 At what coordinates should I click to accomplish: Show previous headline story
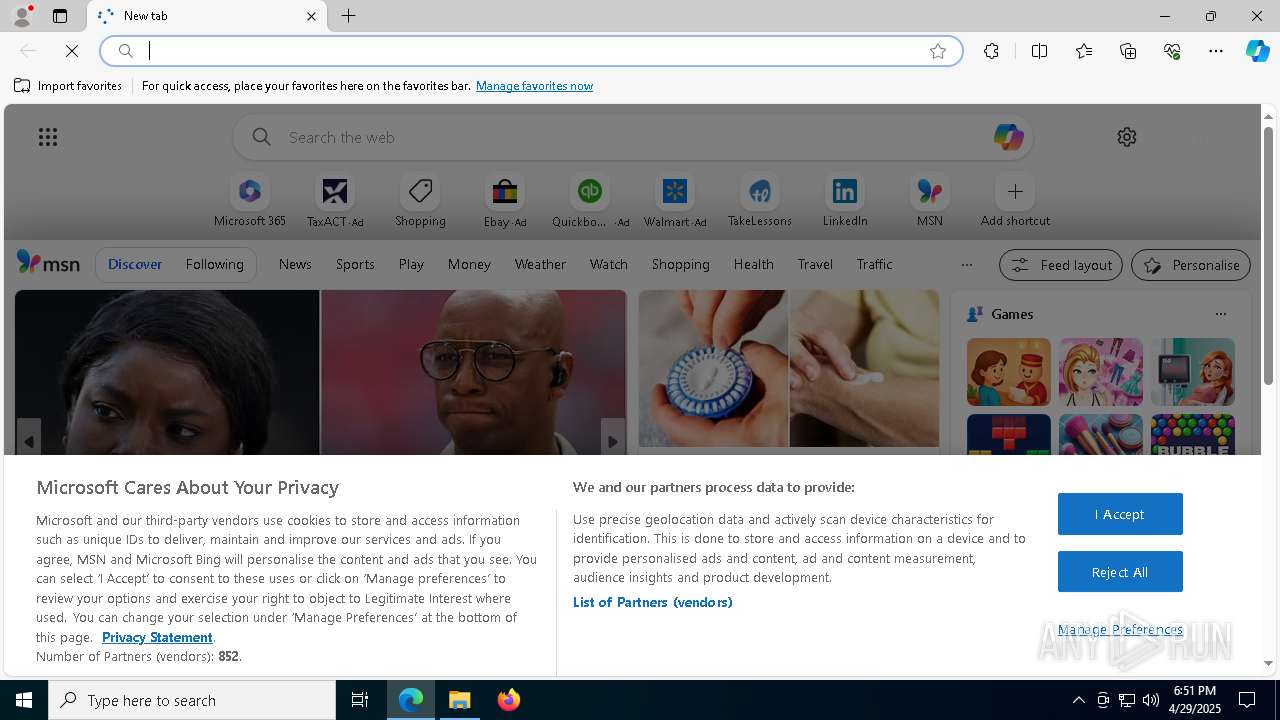[29, 441]
